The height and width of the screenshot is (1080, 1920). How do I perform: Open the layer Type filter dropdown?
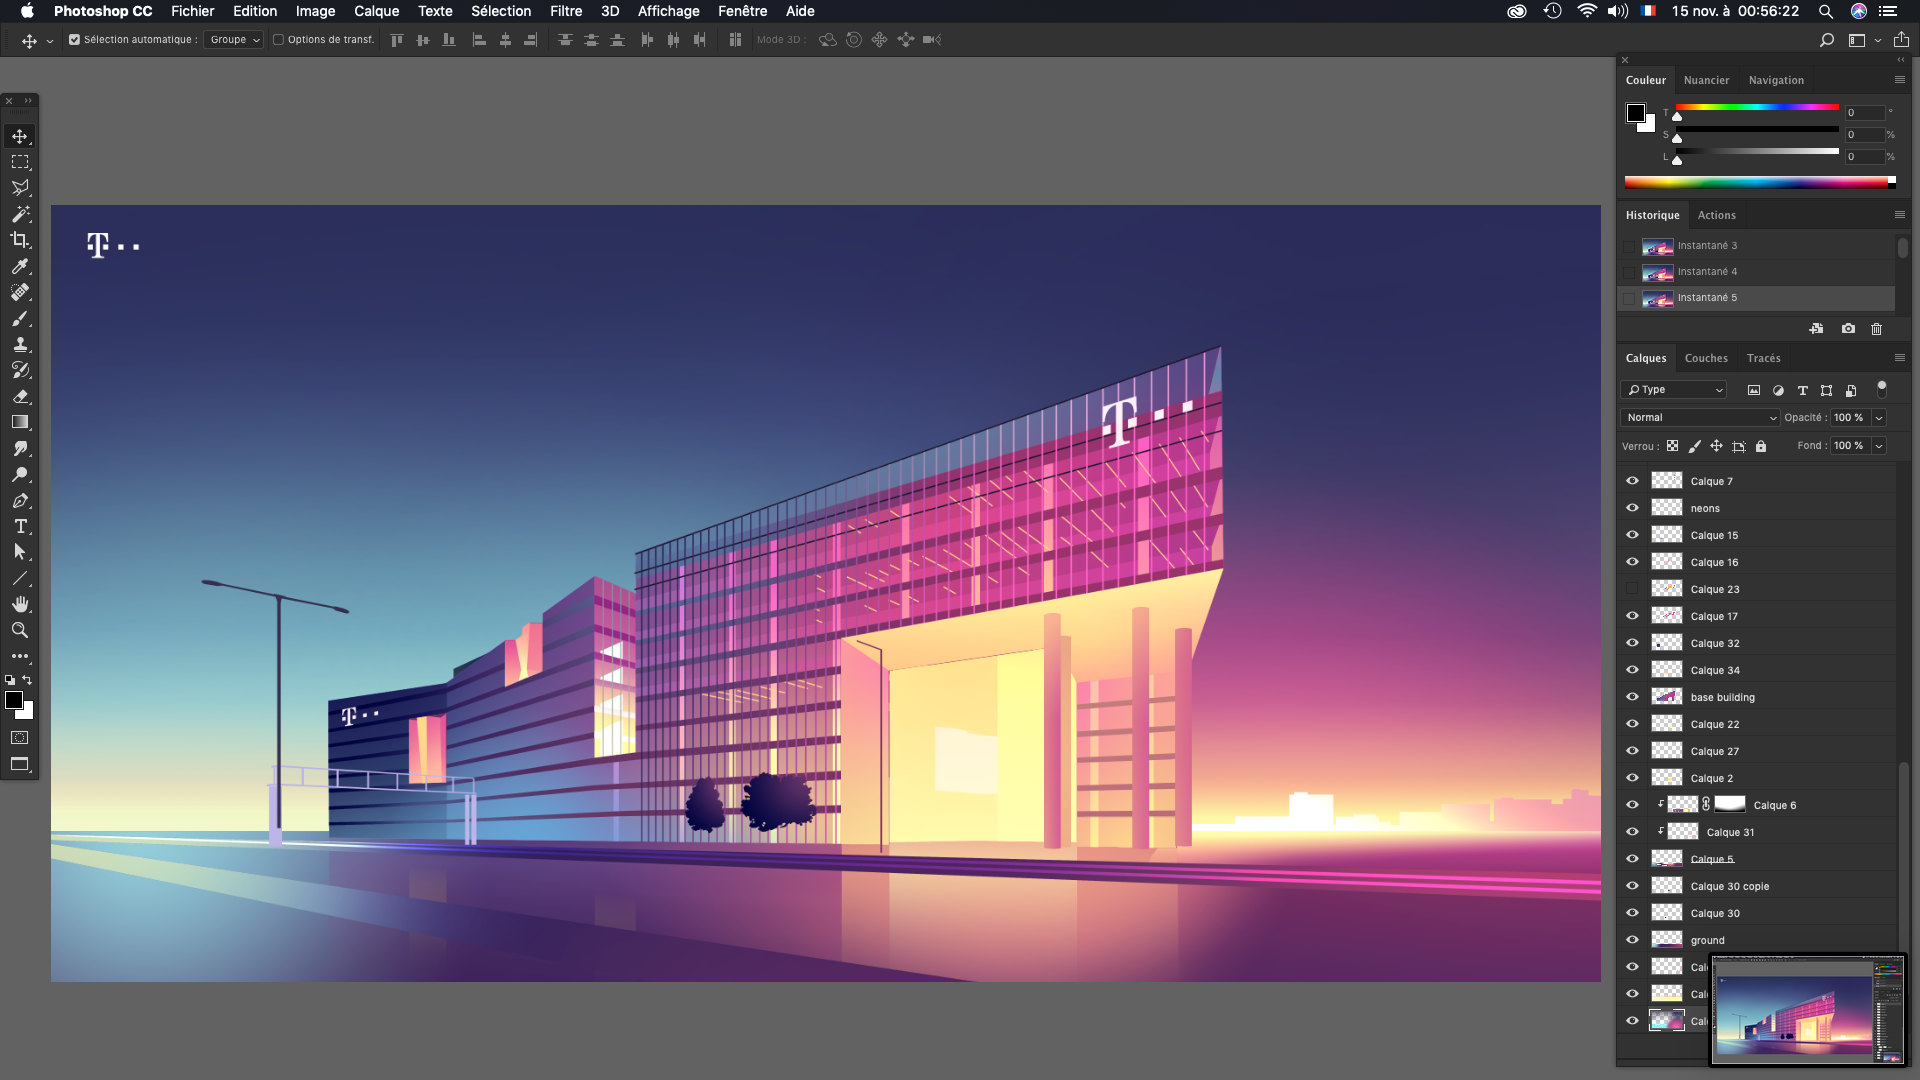1674,390
